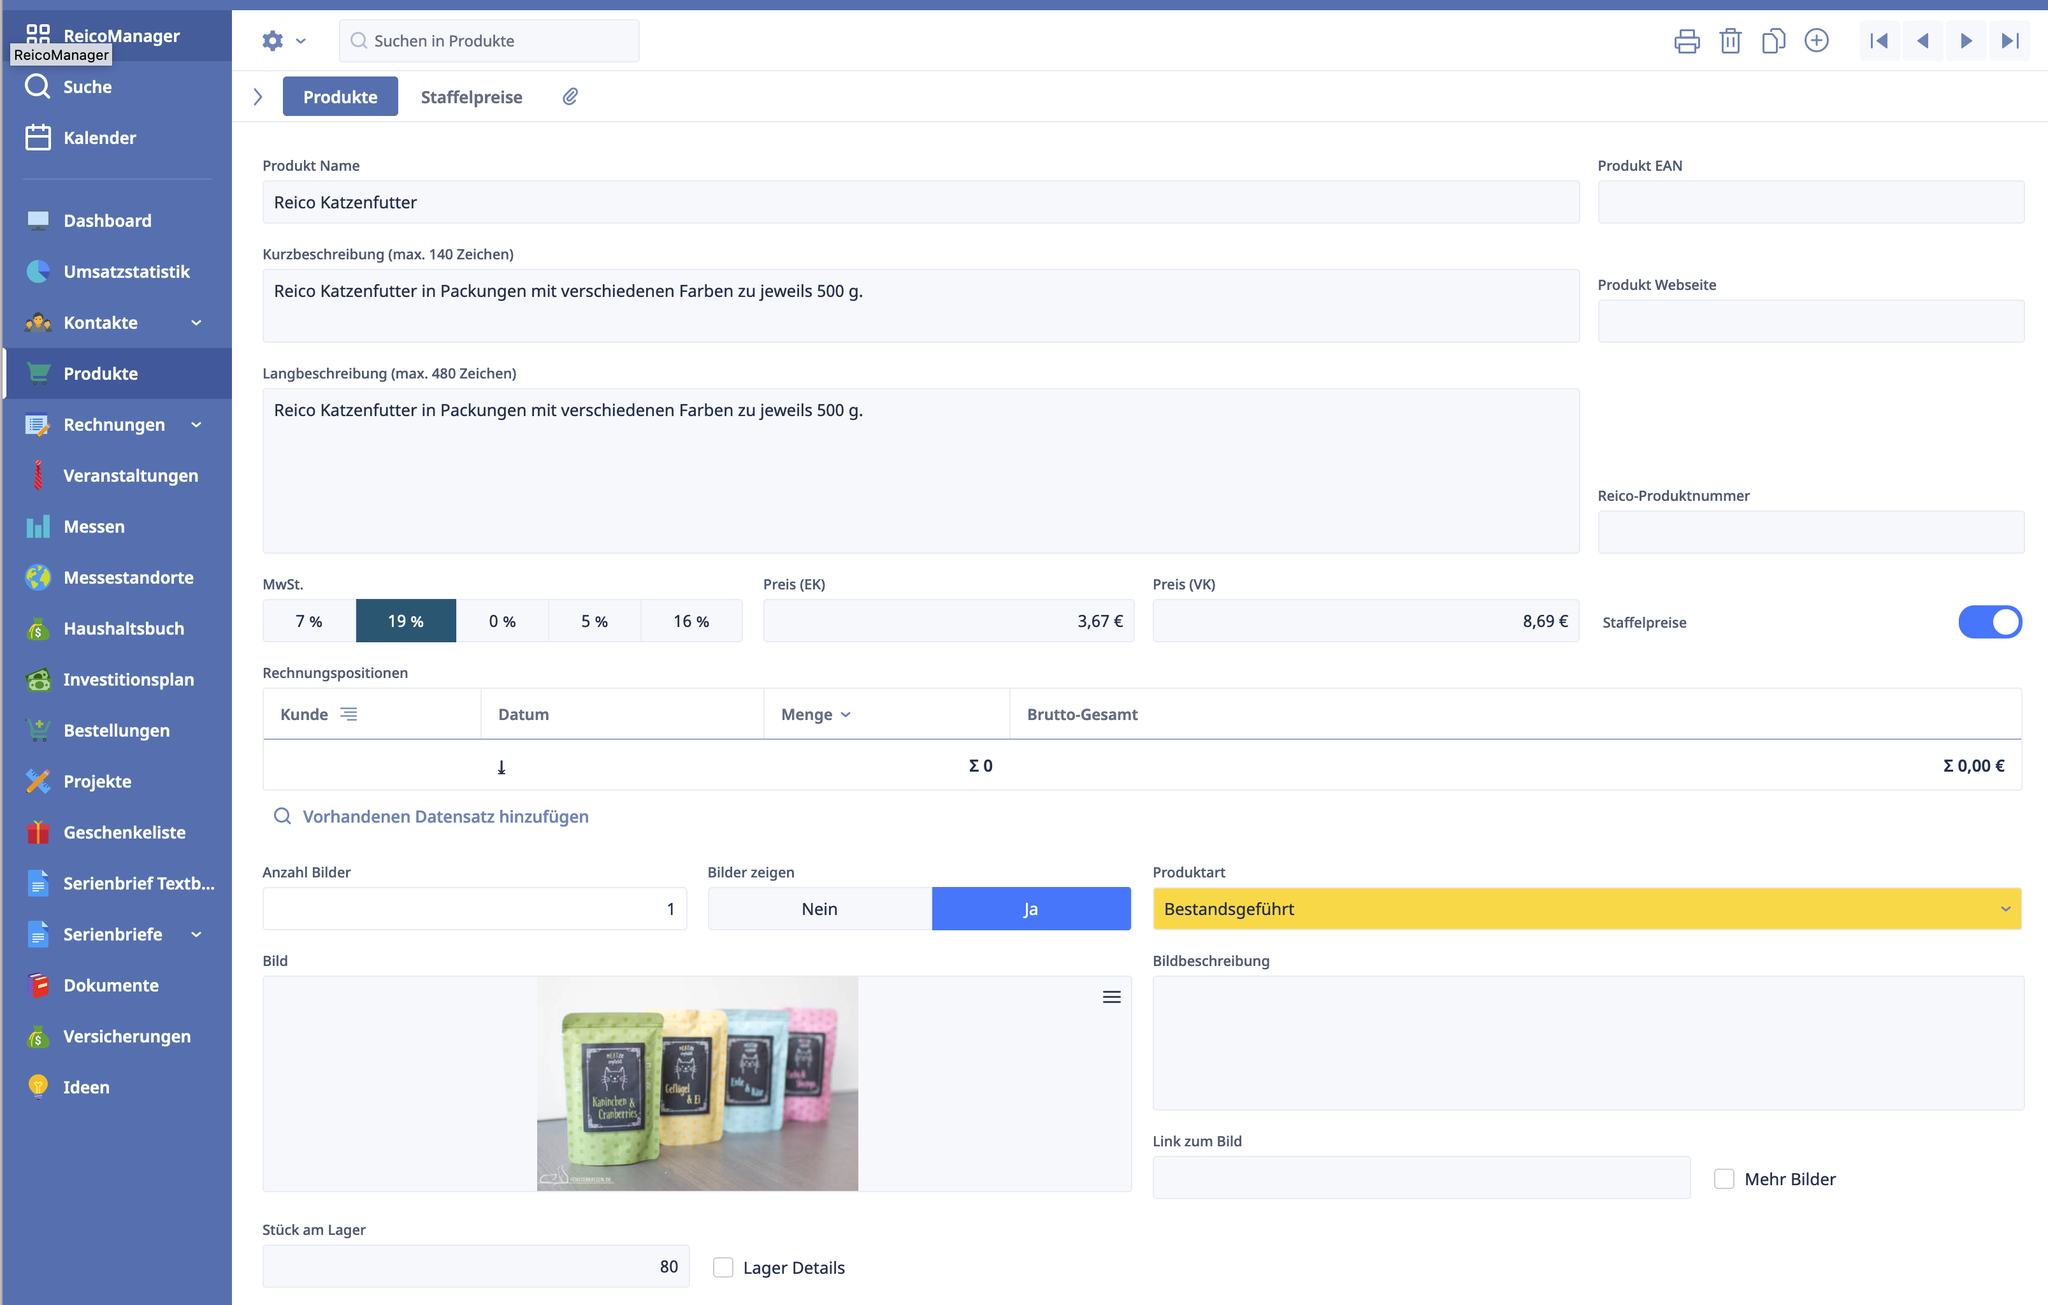The image size is (2048, 1305).
Task: Open the settings gear menu
Action: (273, 41)
